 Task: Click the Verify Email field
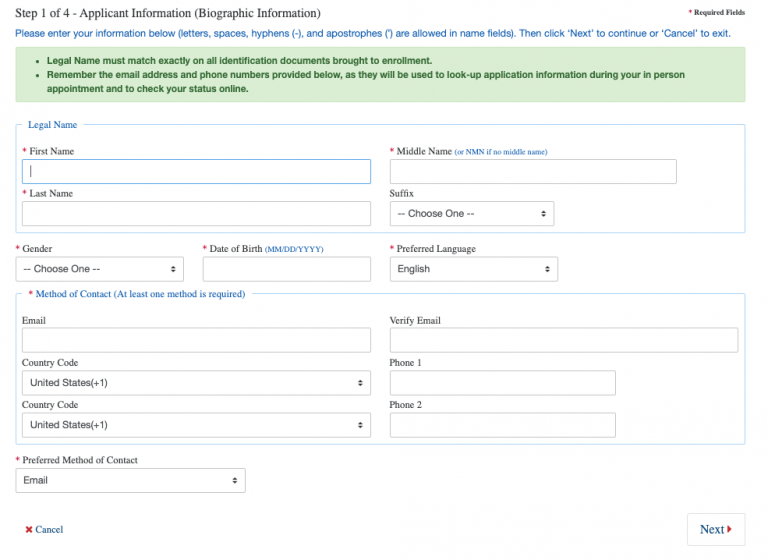click(563, 340)
